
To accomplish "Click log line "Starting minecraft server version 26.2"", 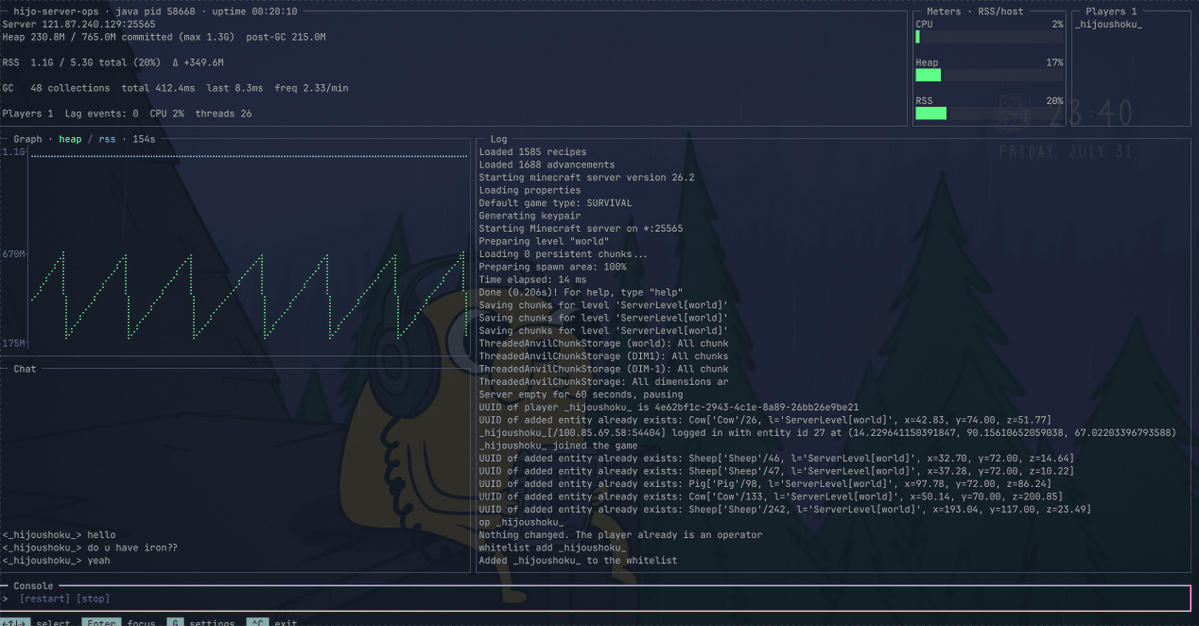I will pos(587,177).
